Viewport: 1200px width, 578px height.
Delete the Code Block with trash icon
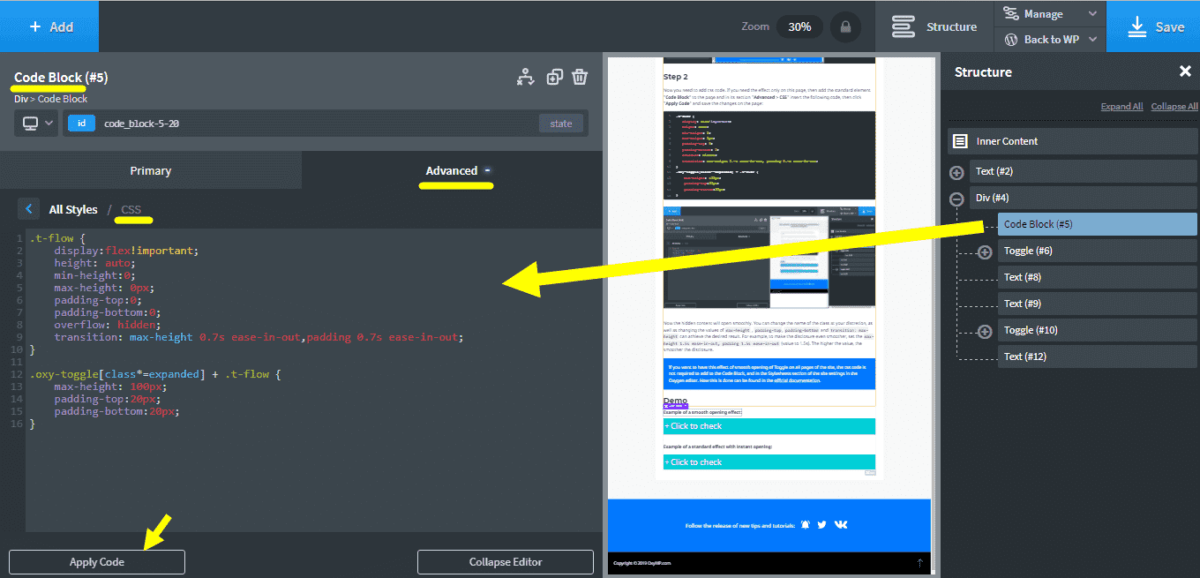[x=580, y=77]
